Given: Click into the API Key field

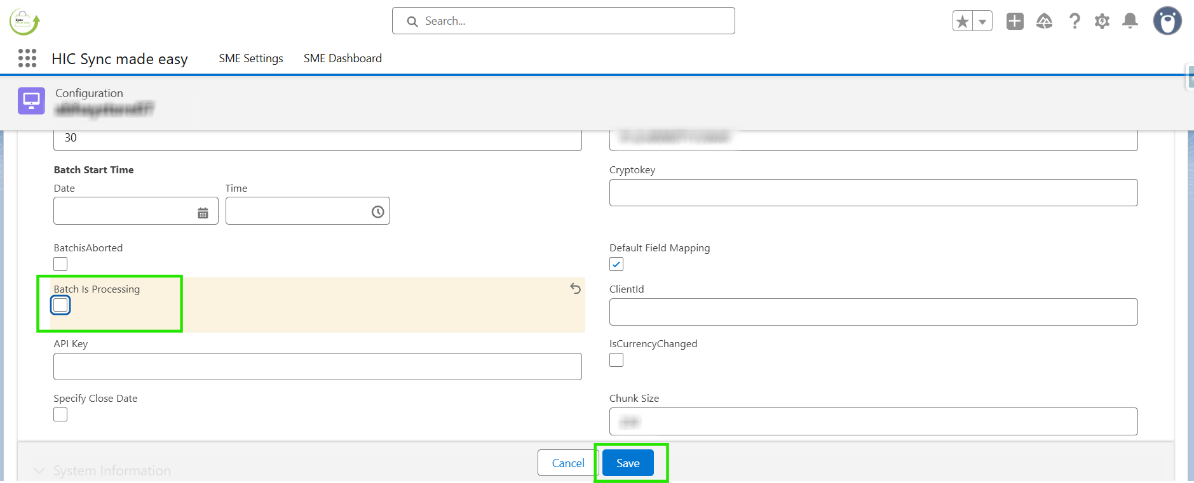Looking at the screenshot, I should tap(317, 367).
